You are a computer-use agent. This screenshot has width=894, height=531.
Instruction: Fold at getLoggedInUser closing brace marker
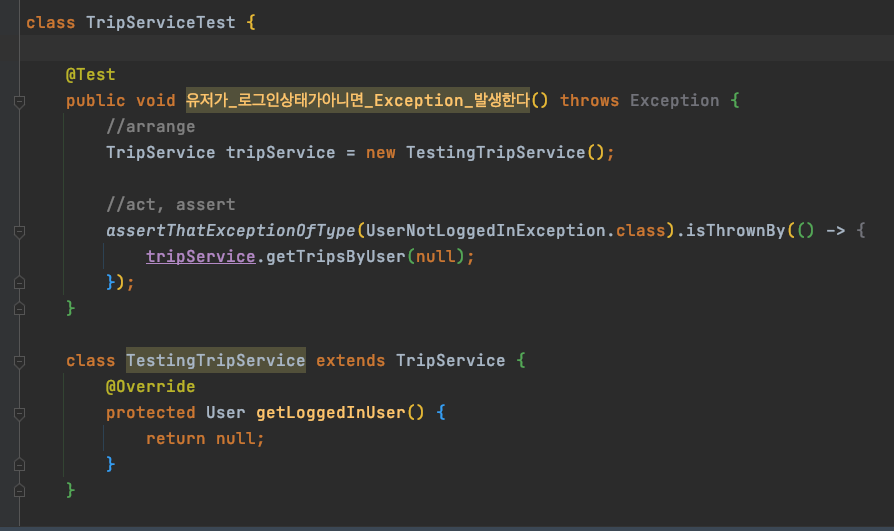pyautogui.click(x=19, y=465)
